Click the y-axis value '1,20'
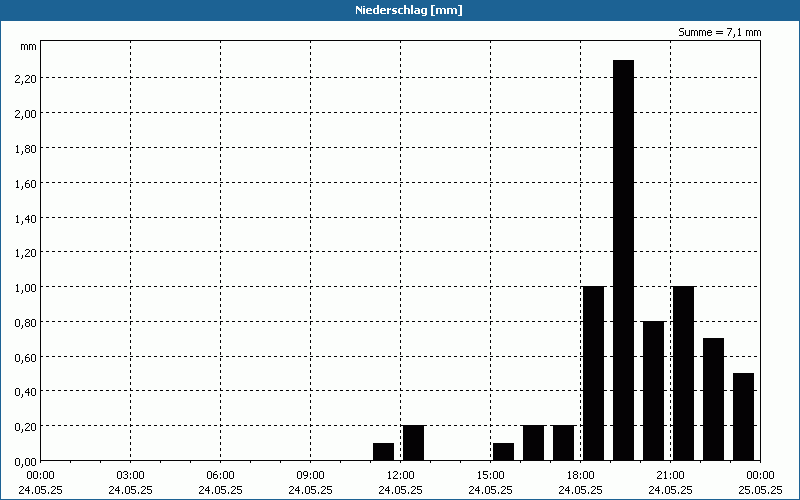Viewport: 800px width, 500px height. point(26,253)
